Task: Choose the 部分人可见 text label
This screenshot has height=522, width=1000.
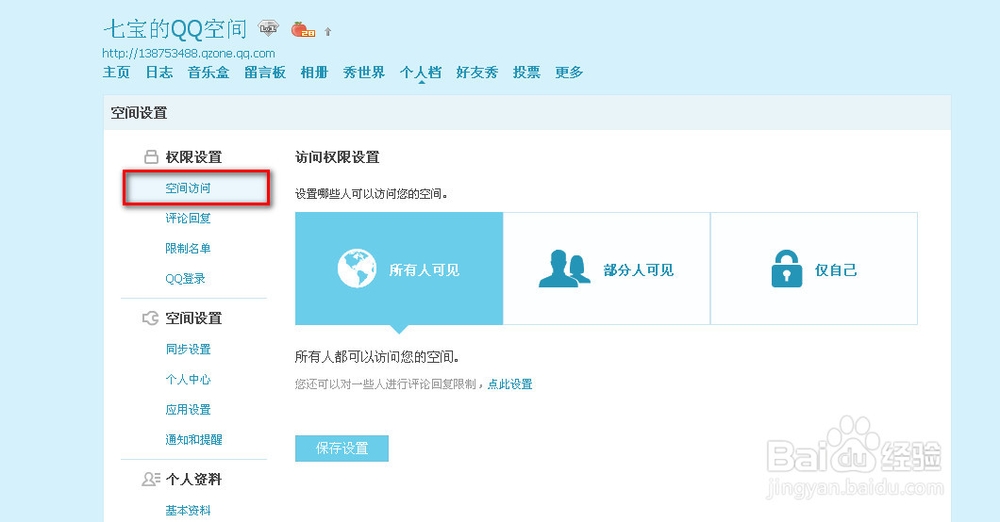Action: 638,270
